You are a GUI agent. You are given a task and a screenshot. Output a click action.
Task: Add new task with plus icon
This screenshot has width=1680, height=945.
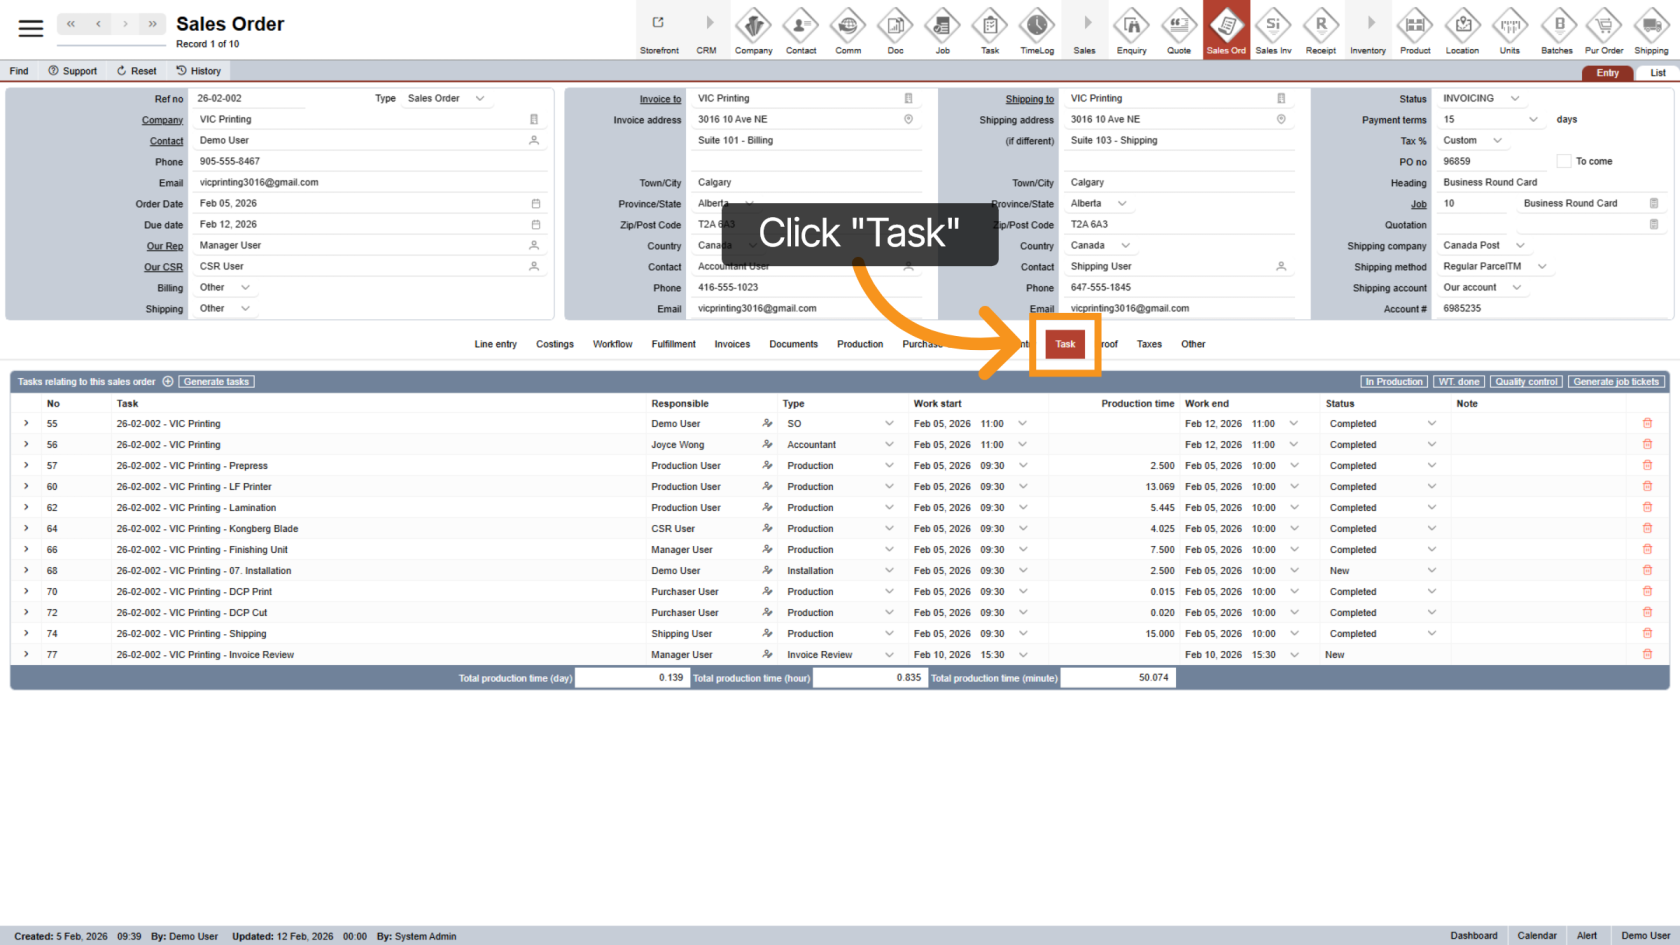tap(168, 382)
